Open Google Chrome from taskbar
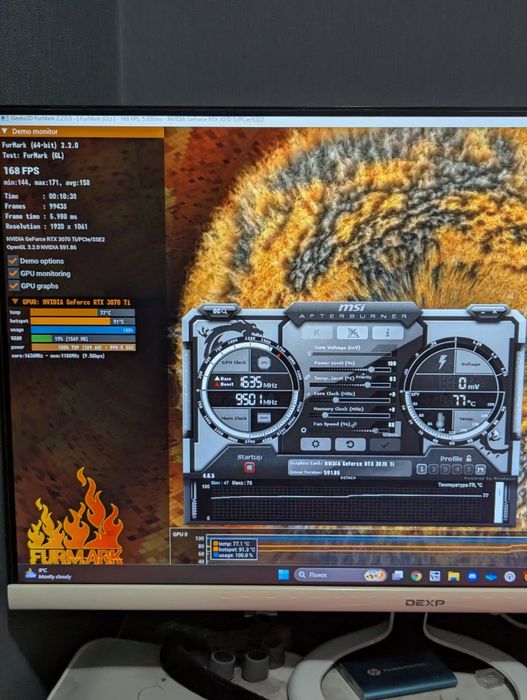Screen dimensions: 527x700 pyautogui.click(x=416, y=576)
